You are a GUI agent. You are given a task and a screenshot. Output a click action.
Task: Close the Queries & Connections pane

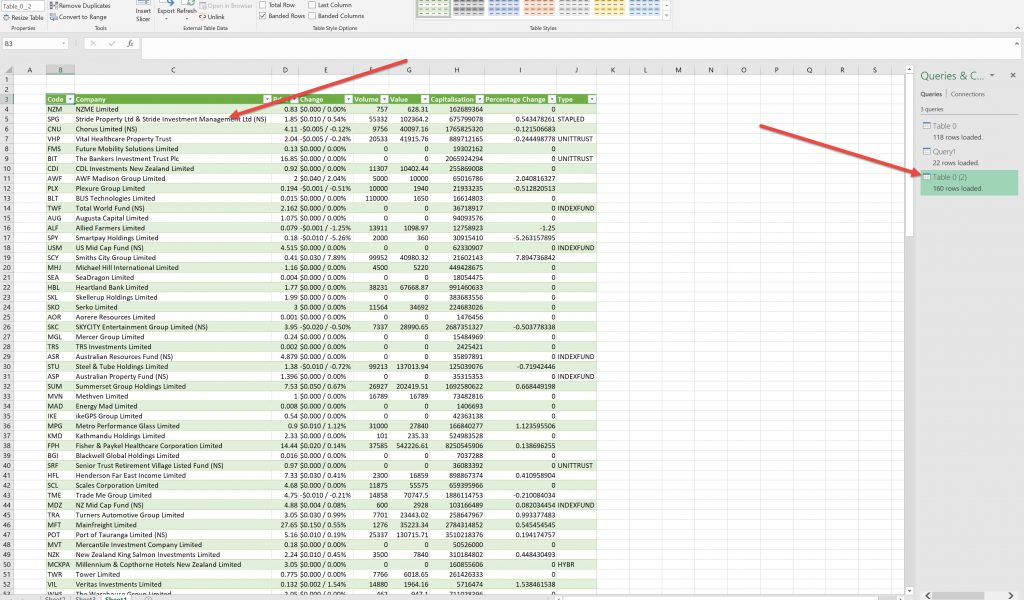point(1010,75)
